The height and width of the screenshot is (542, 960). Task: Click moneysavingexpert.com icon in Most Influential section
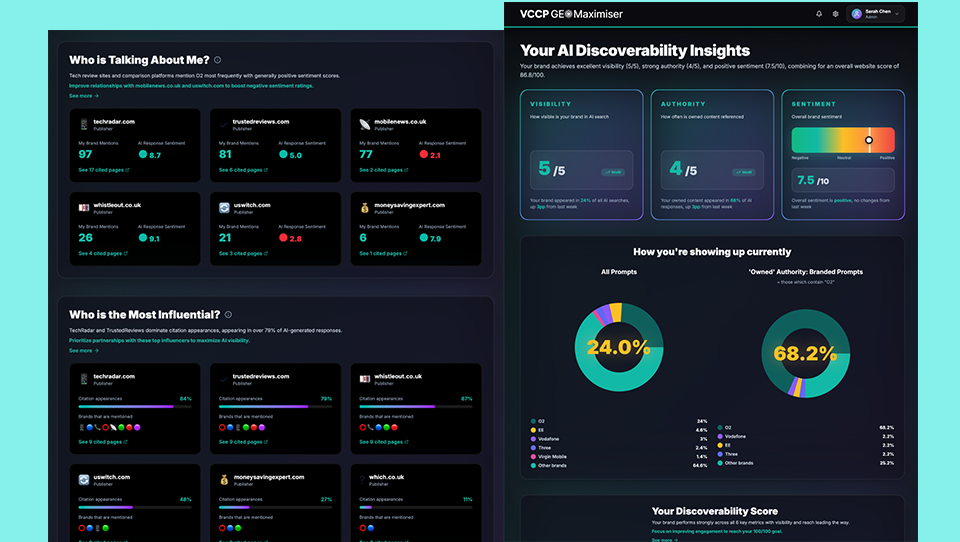(224, 480)
